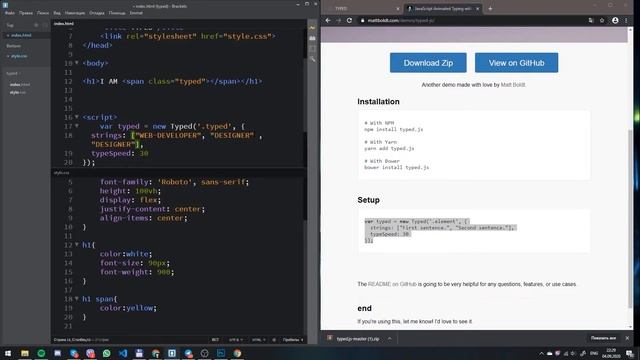Click the Chrome address bar URL
640x360 pixels.
coord(401,20)
